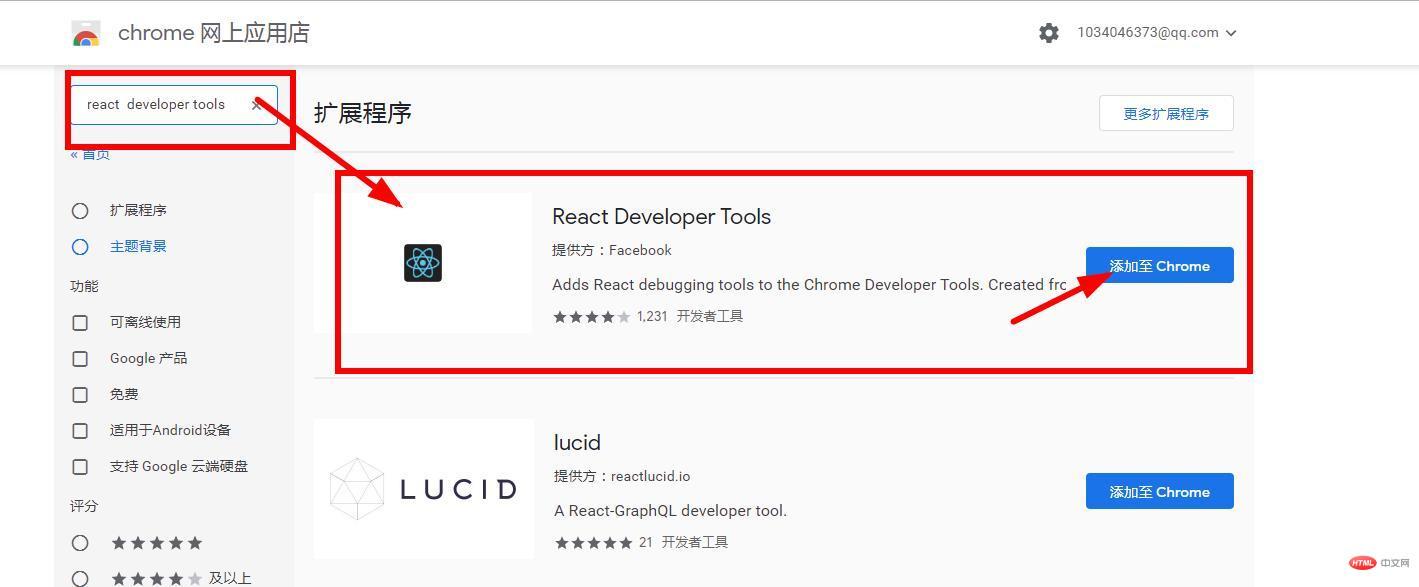Go back via the « 首页 link
This screenshot has height=587, width=1419.
(90, 154)
